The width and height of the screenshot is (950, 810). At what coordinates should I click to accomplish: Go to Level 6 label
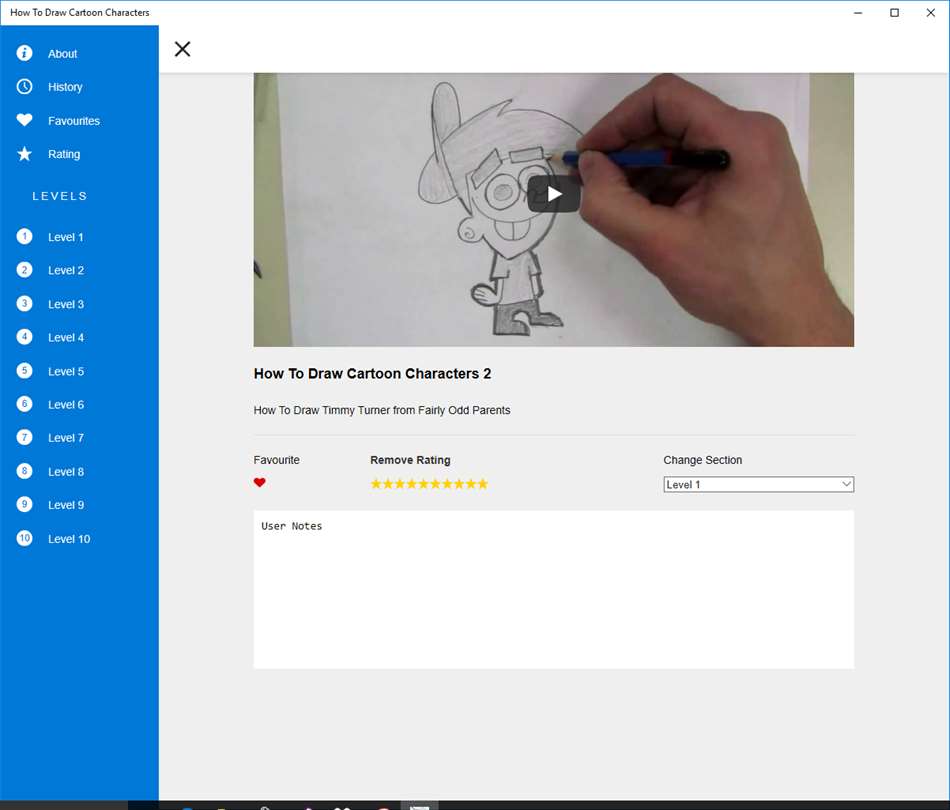point(65,405)
